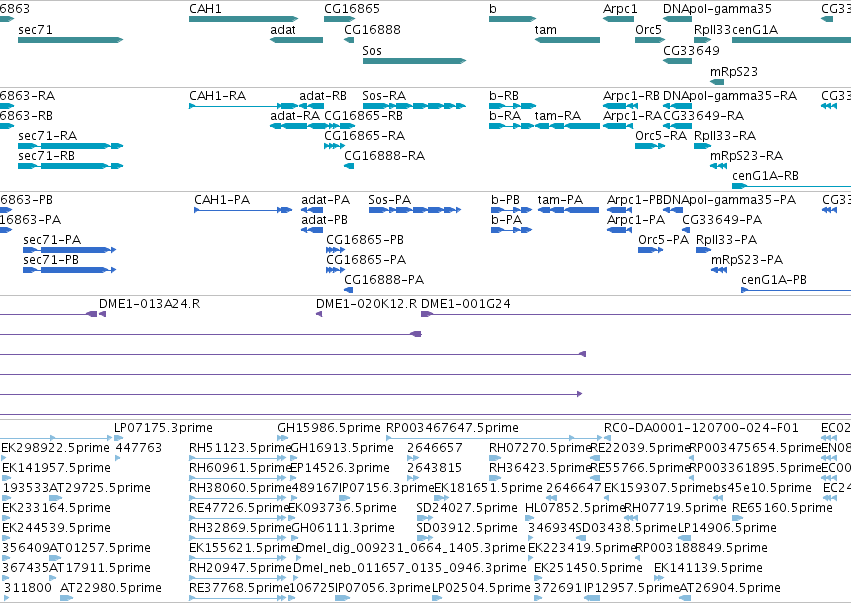Image resolution: width=851 pixels, height=603 pixels.
Task: Open the CG33649-PA protein label
Action: 722,220
